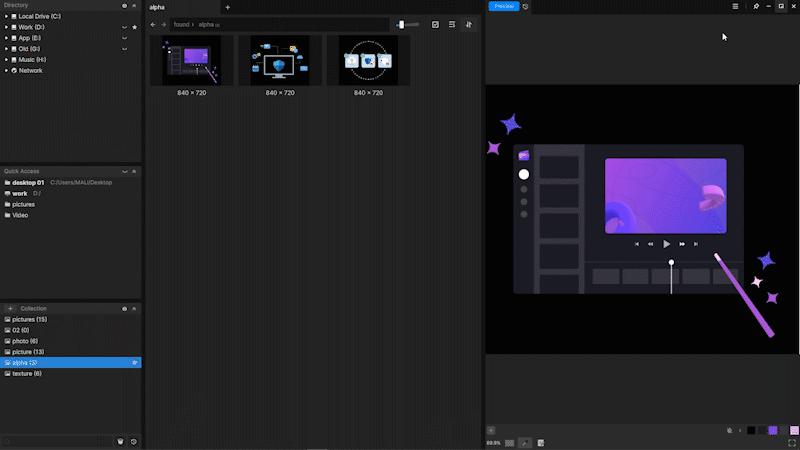Click the search field at bottom left
The image size is (800, 450).
click(57, 442)
